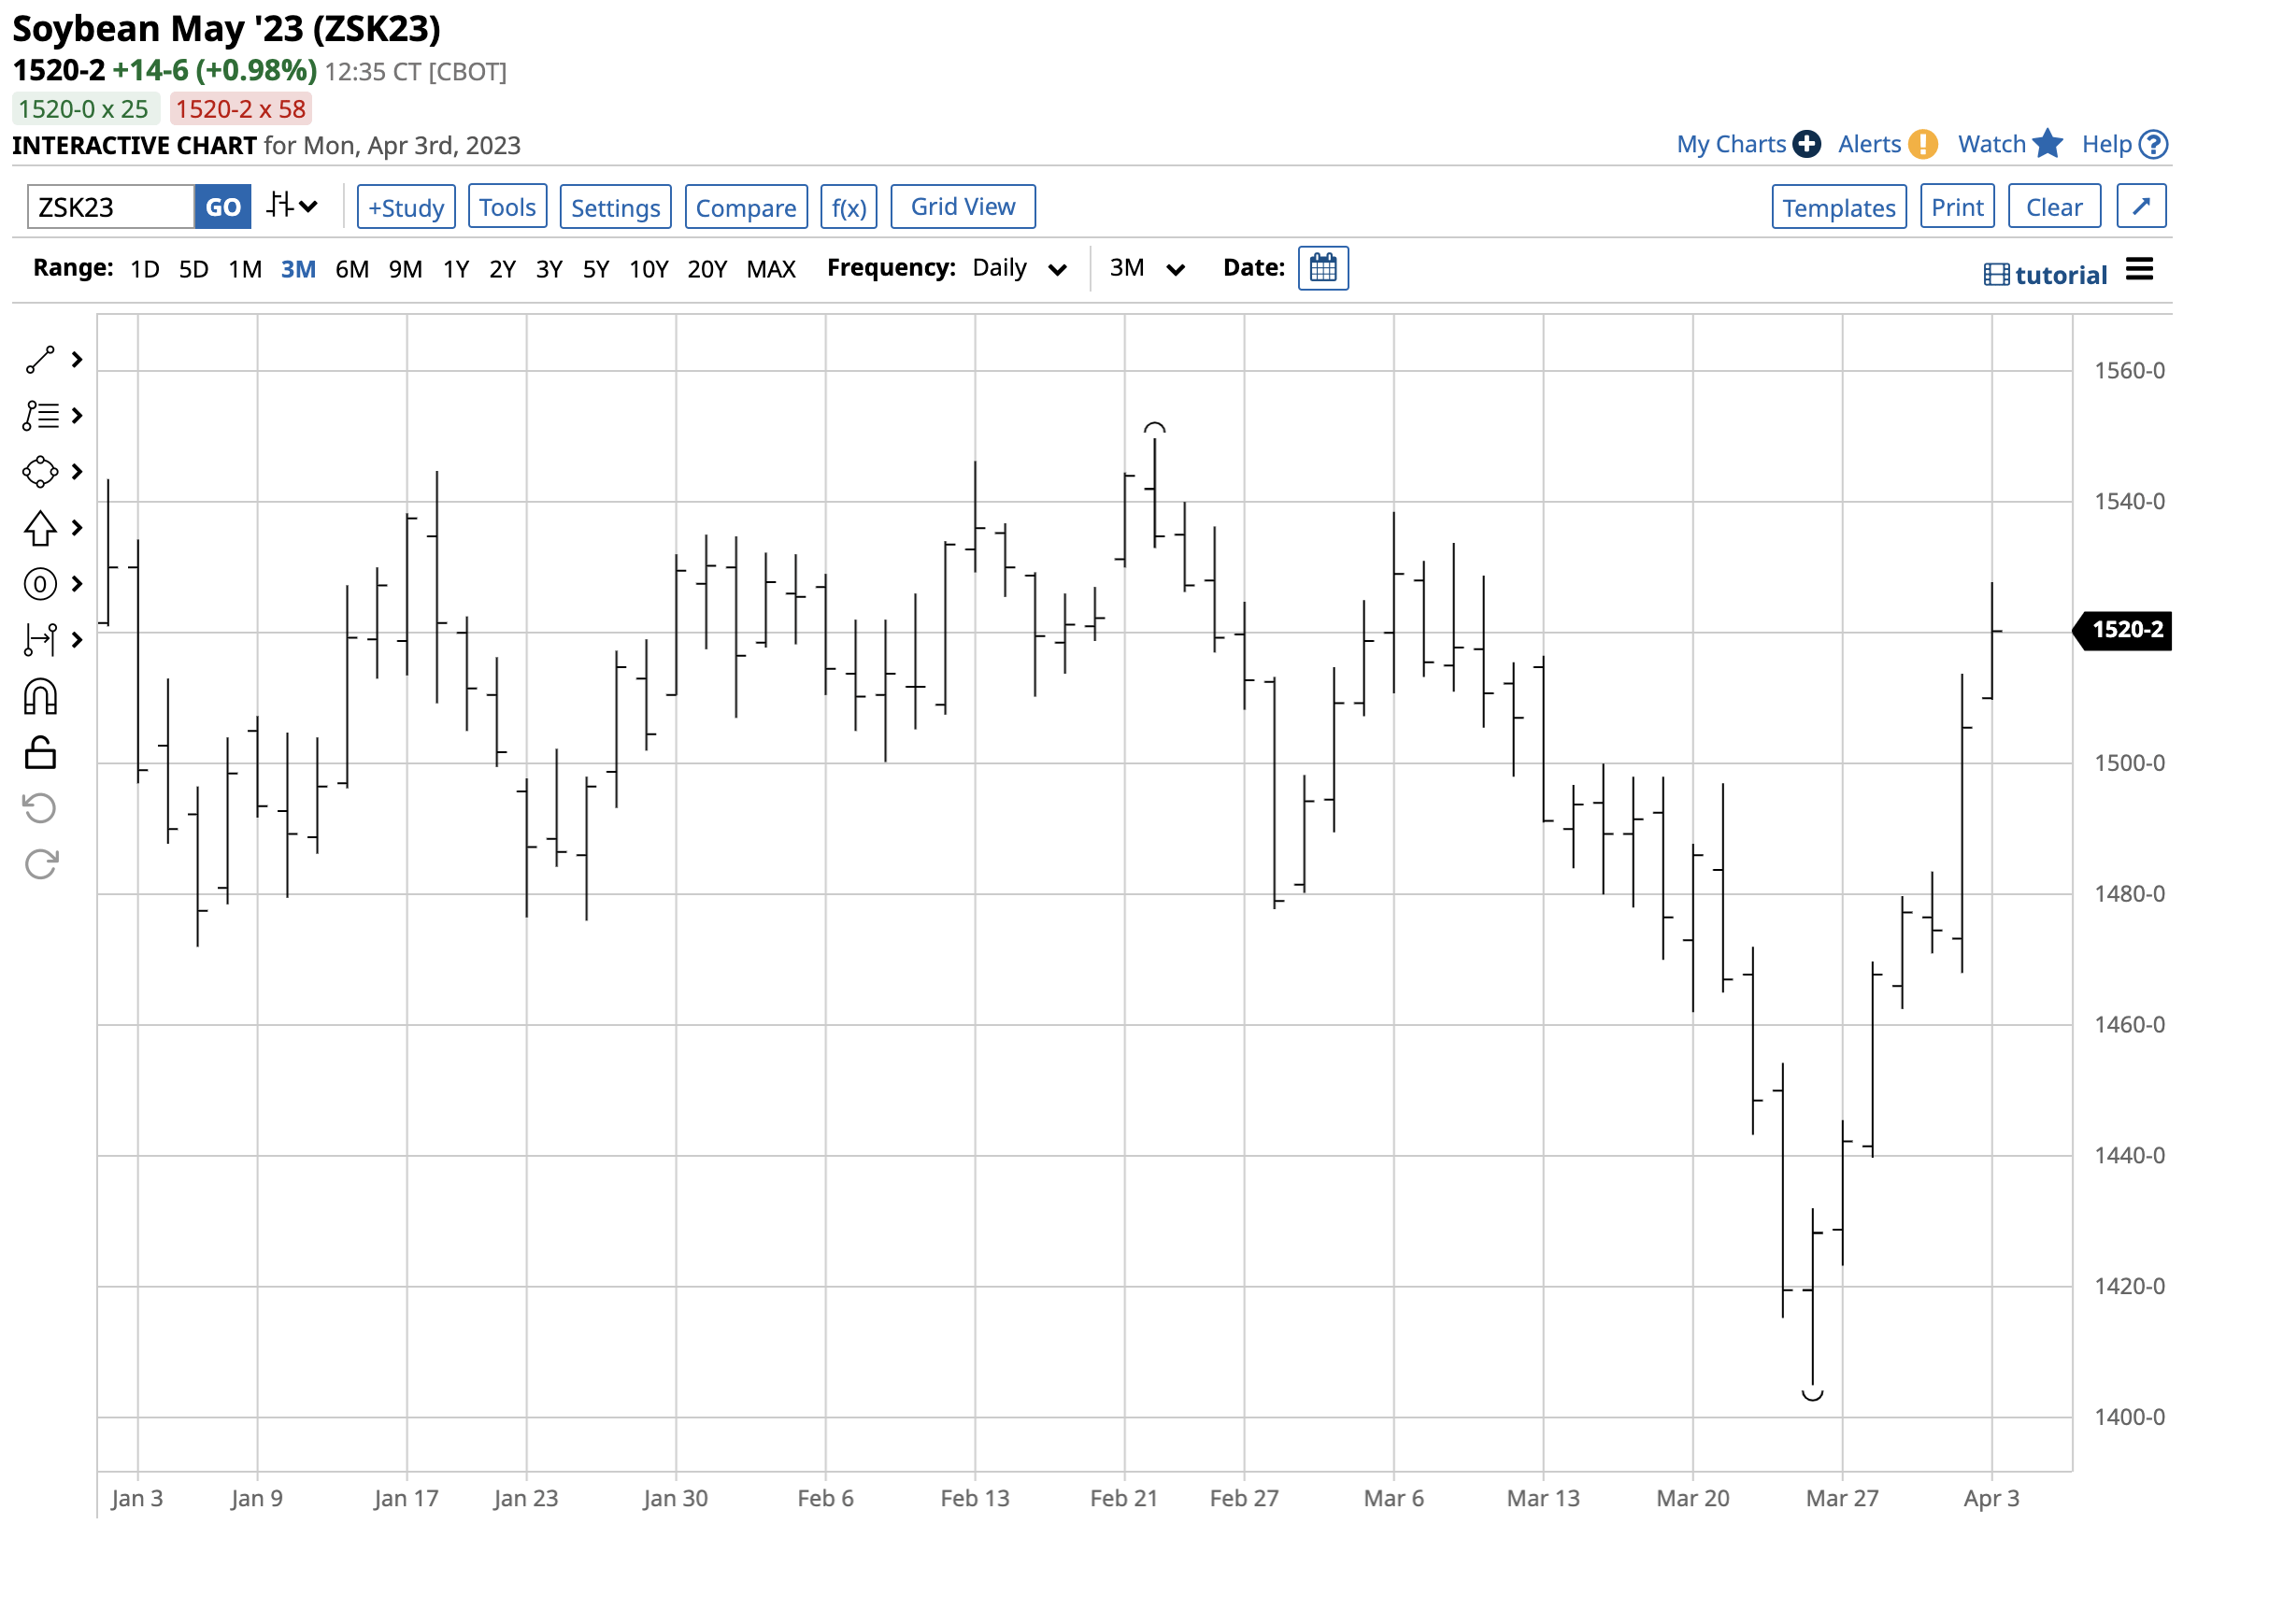Select the 3M range
Viewport: 2269px width, 1624px height.
(x=298, y=269)
